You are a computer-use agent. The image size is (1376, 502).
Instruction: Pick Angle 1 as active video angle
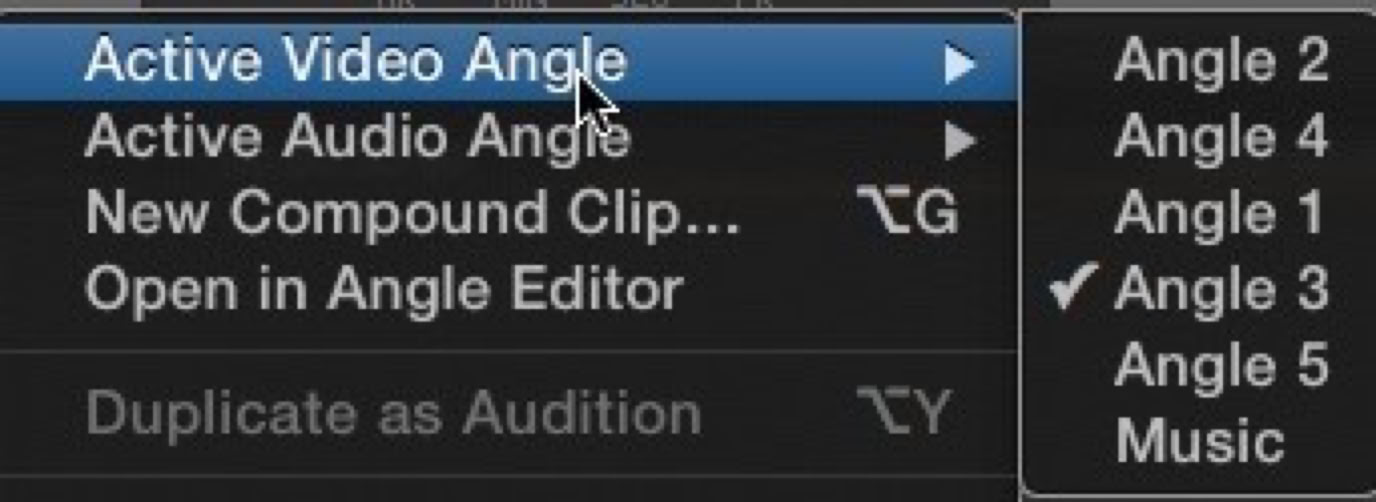tap(1198, 213)
